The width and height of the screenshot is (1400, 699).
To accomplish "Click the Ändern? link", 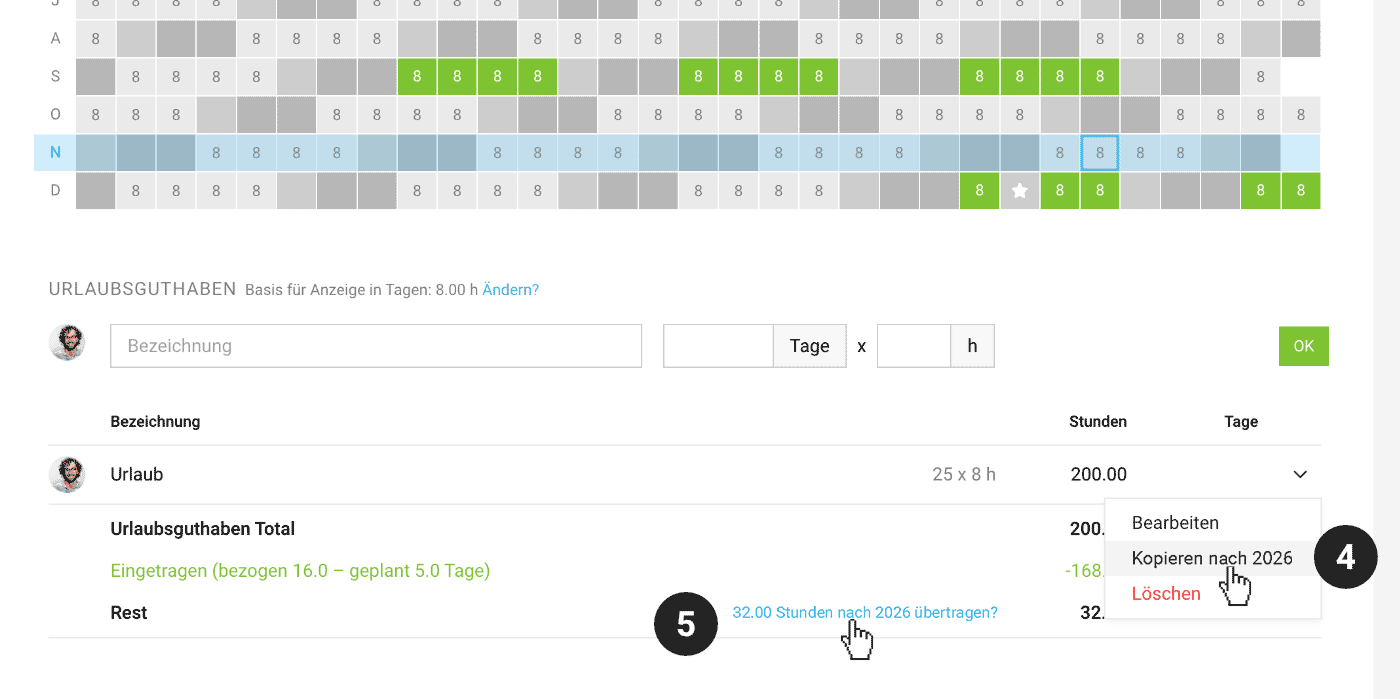I will point(510,290).
